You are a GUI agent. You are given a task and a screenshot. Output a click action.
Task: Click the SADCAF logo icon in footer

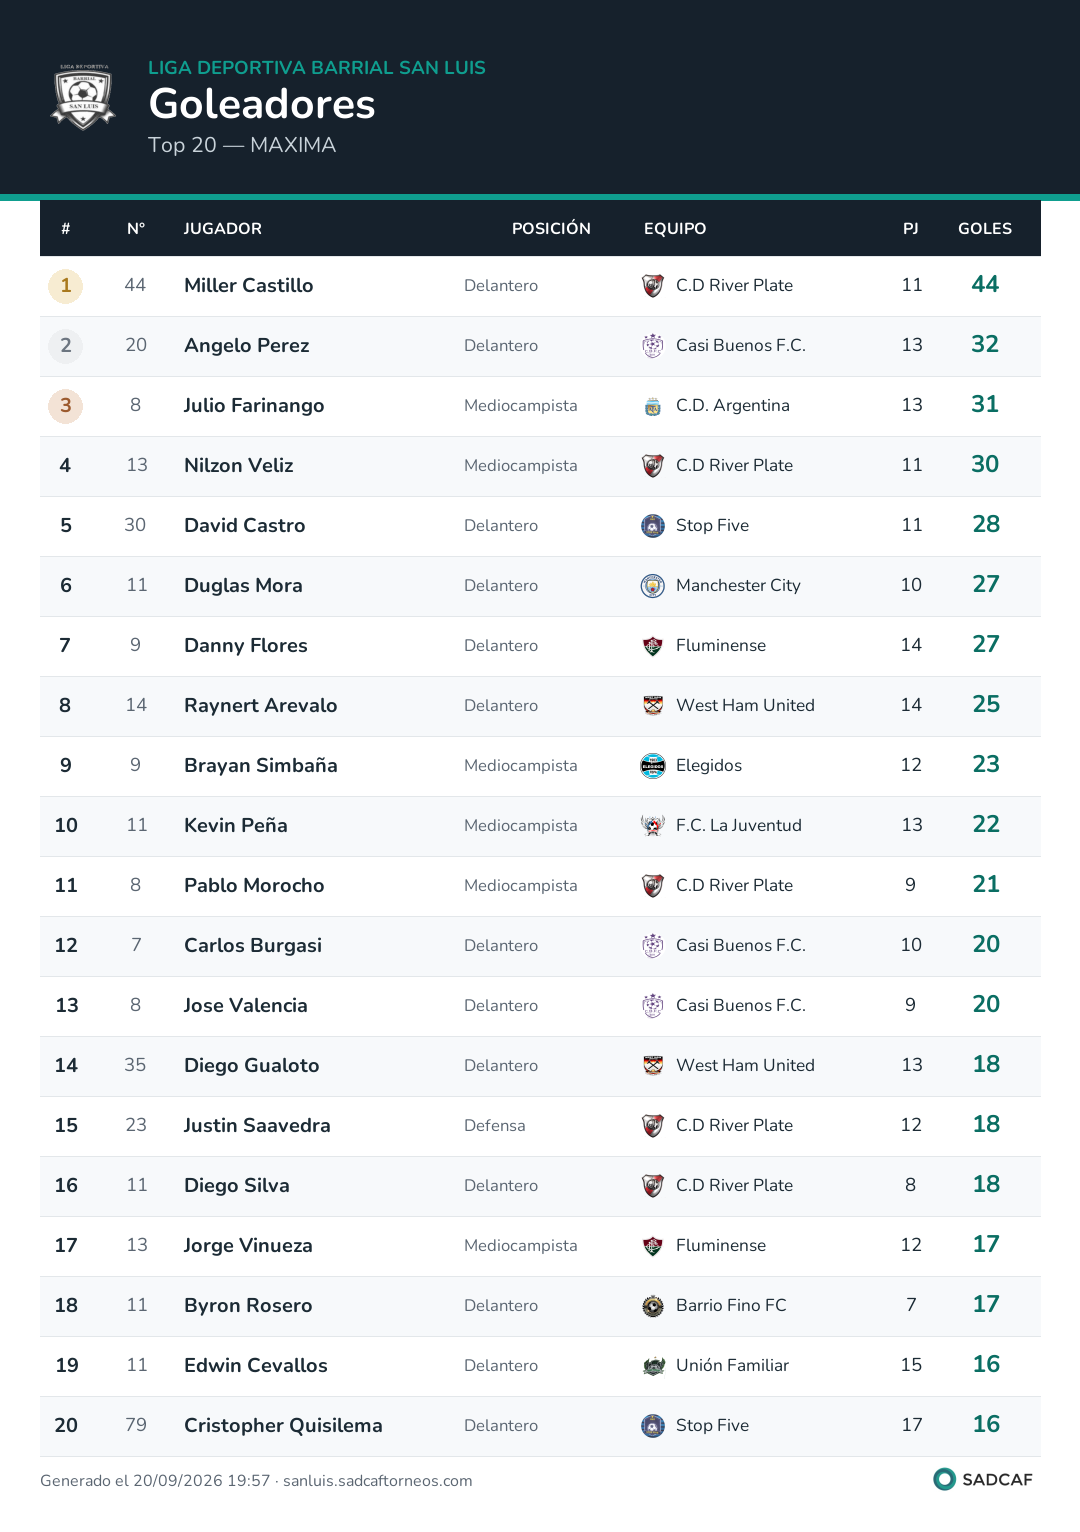click(944, 1479)
